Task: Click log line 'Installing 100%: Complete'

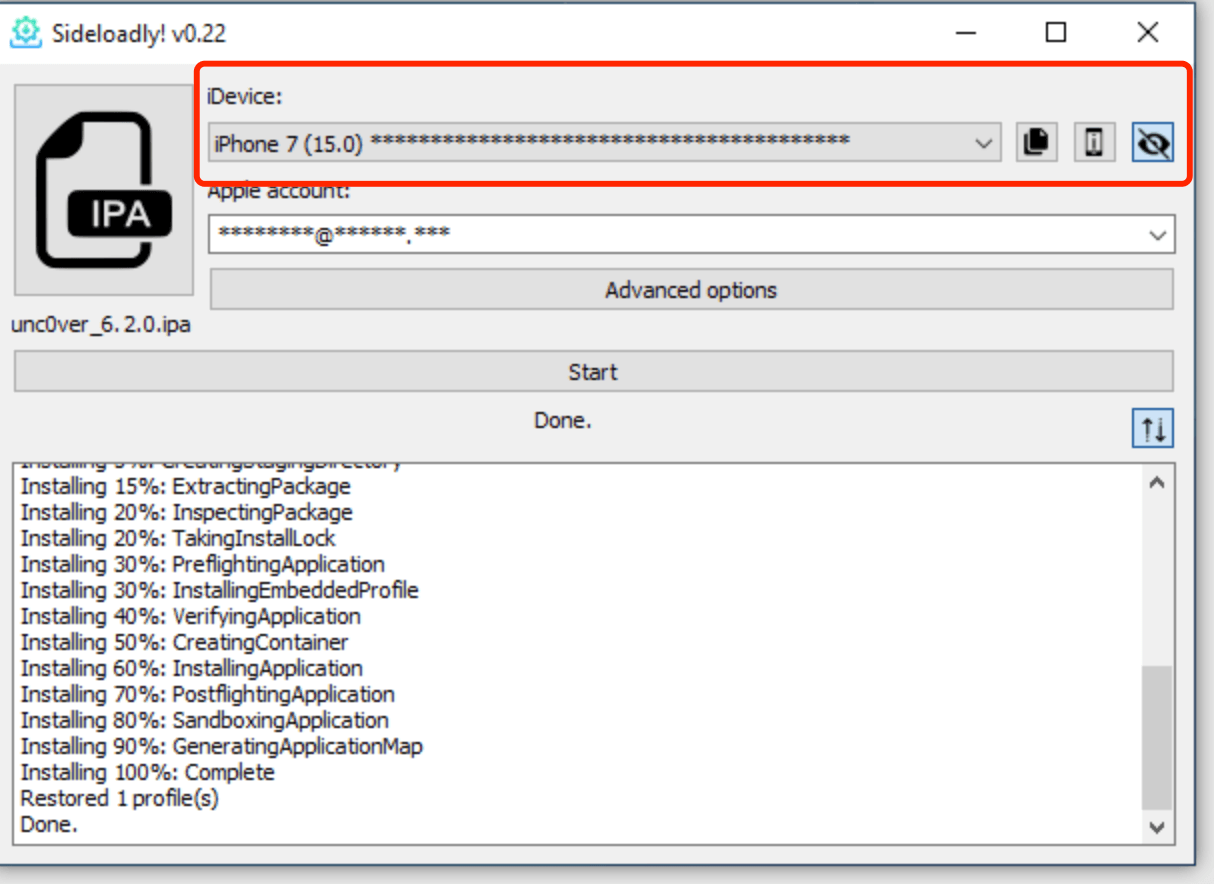Action: click(148, 773)
